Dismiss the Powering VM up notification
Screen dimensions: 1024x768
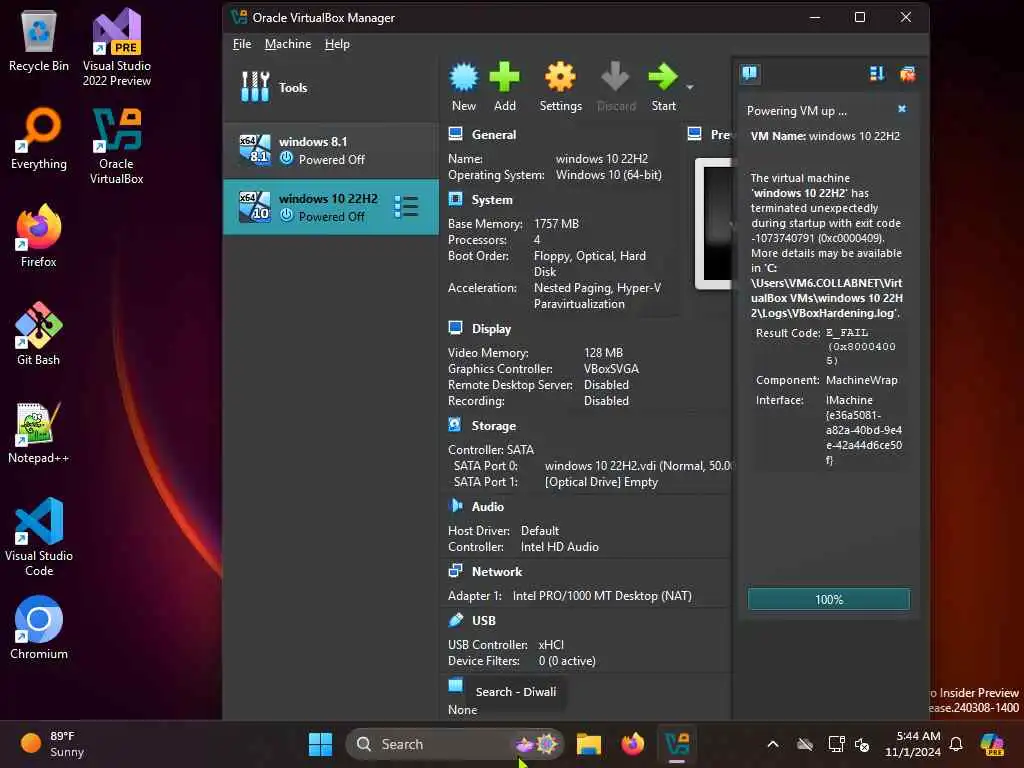[x=902, y=109]
